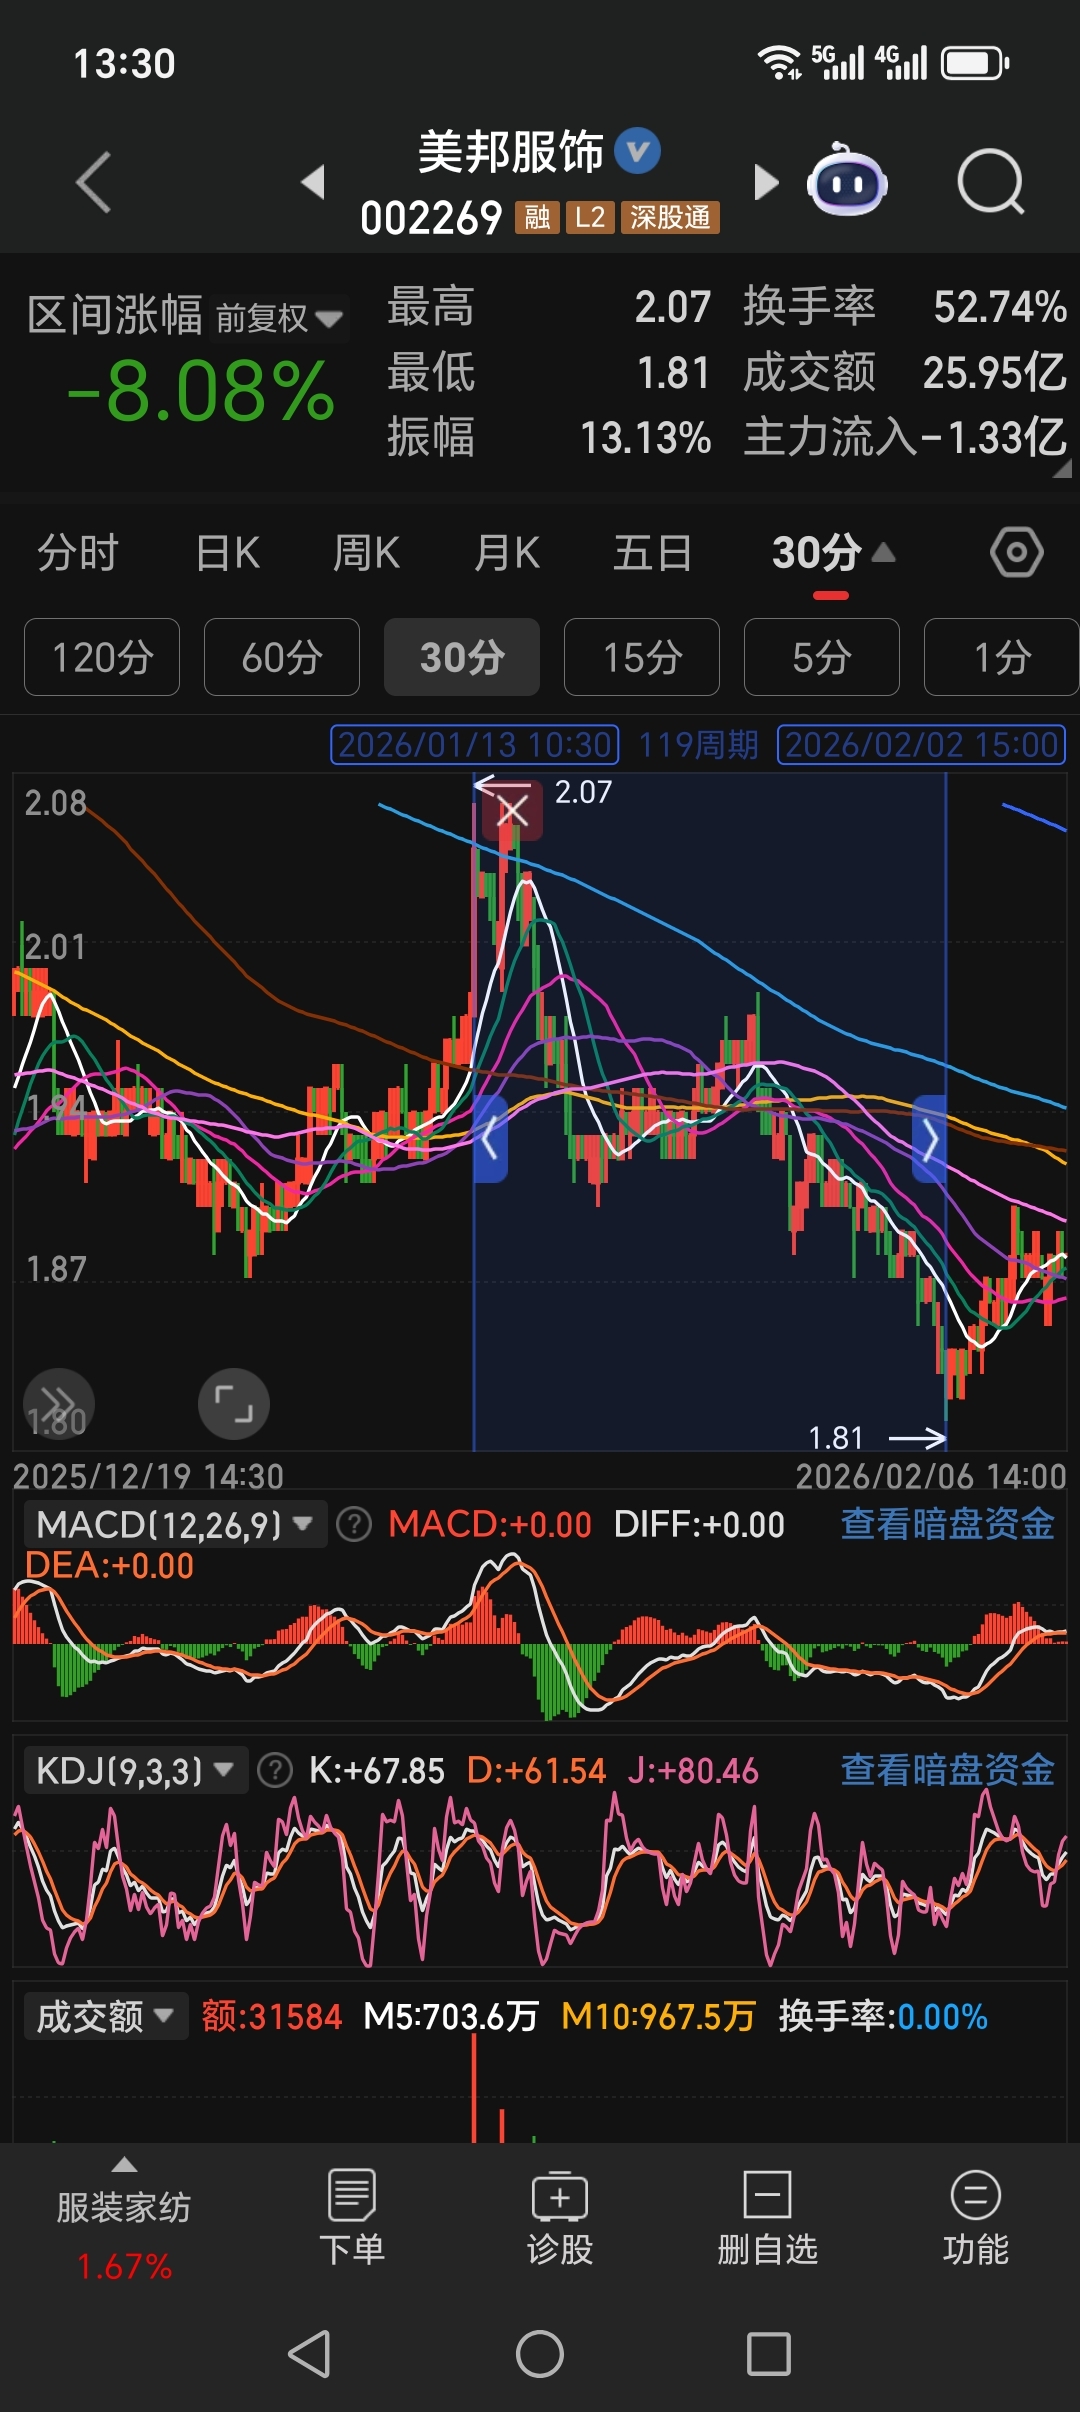
Task: Select the 120分 period button
Action: [x=102, y=657]
